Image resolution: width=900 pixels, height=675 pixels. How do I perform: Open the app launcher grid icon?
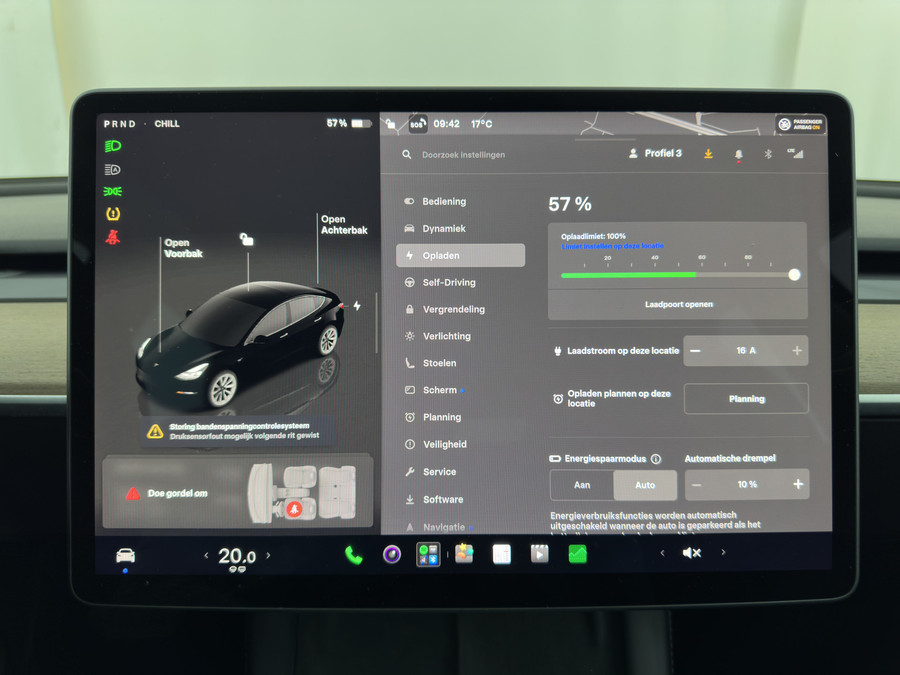pyautogui.click(x=428, y=554)
